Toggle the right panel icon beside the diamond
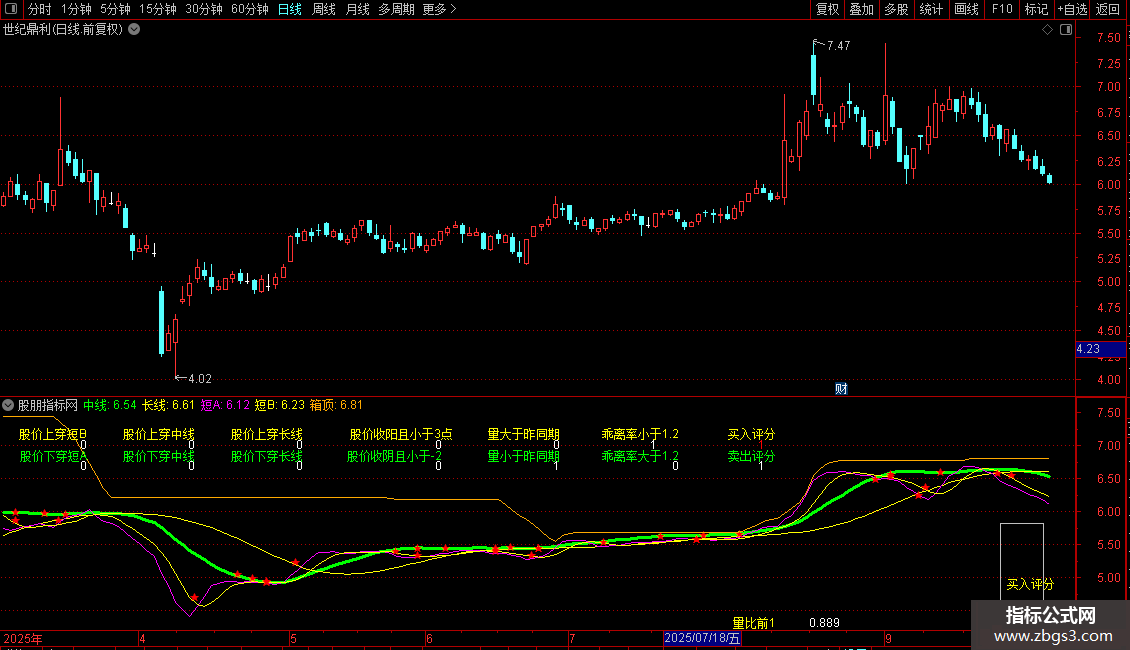 (x=1067, y=30)
